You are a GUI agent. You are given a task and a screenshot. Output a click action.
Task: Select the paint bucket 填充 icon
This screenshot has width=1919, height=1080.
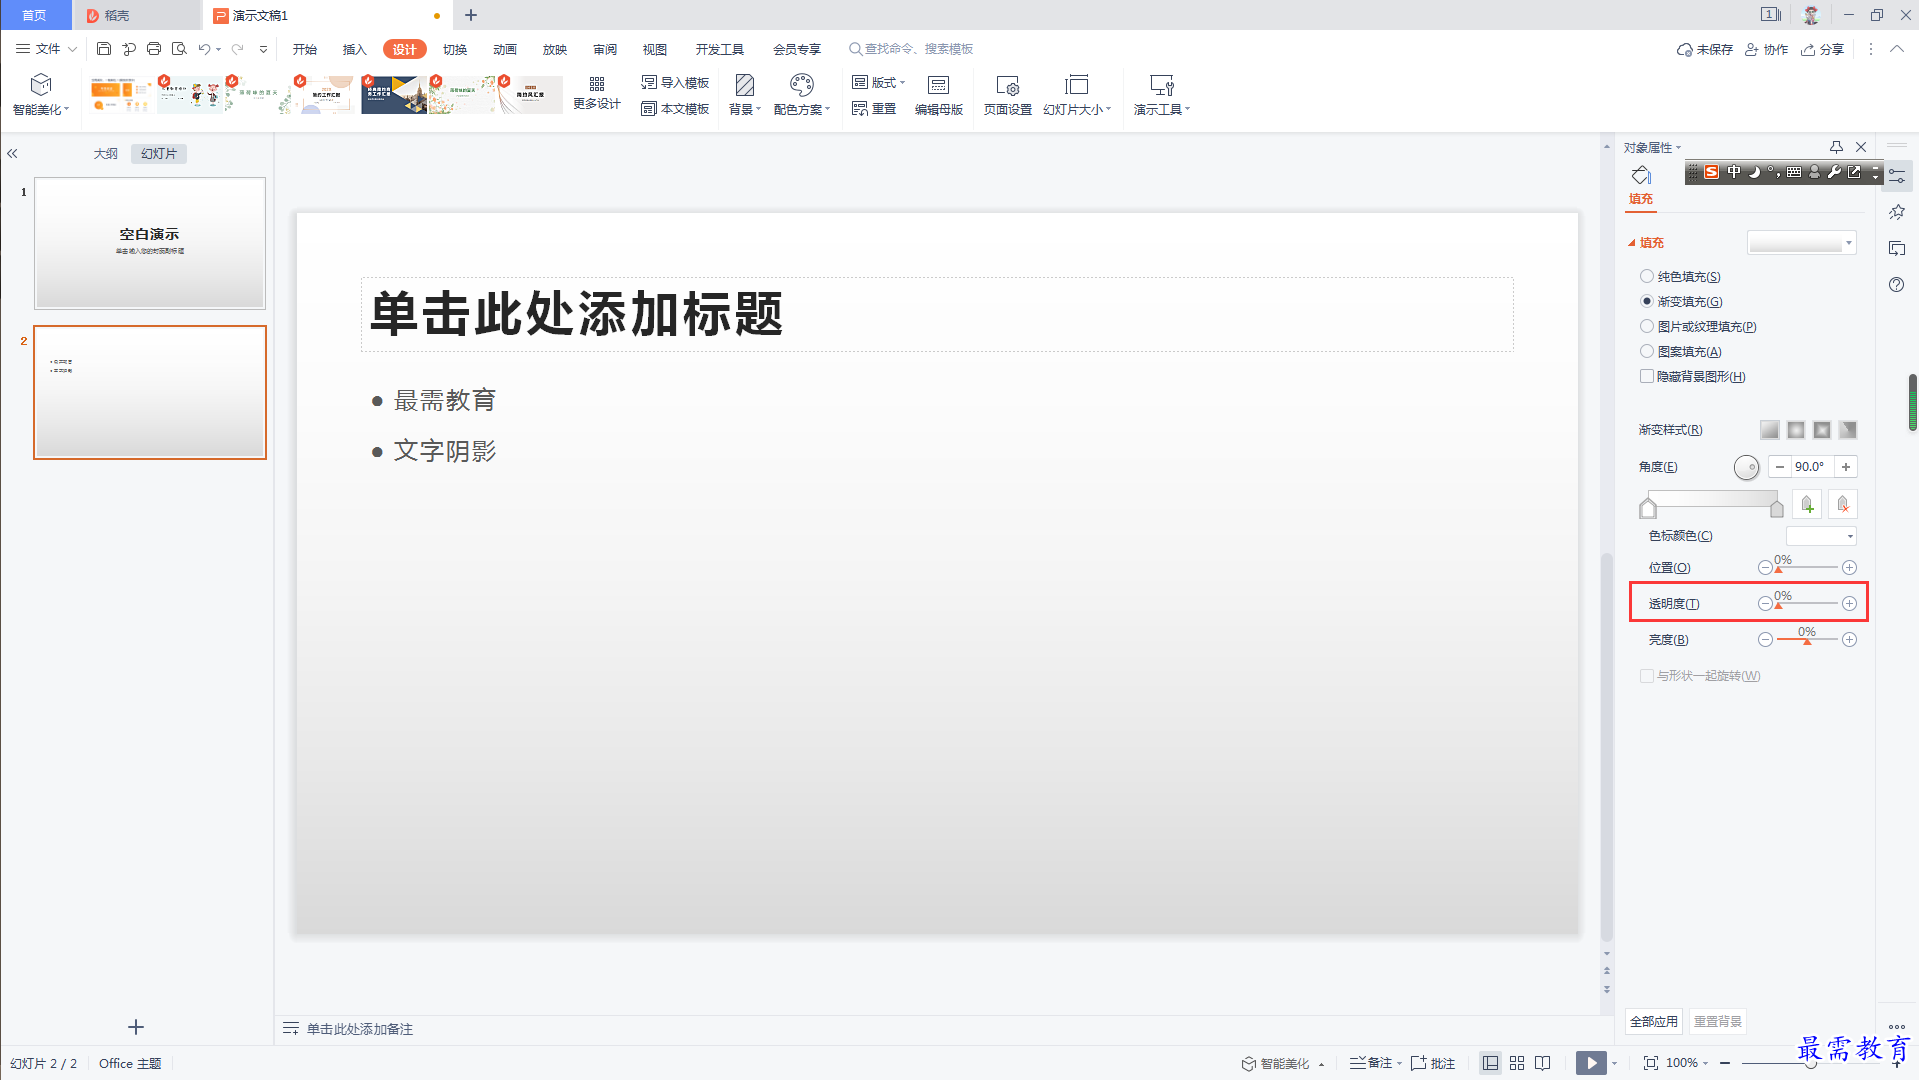click(x=1641, y=176)
